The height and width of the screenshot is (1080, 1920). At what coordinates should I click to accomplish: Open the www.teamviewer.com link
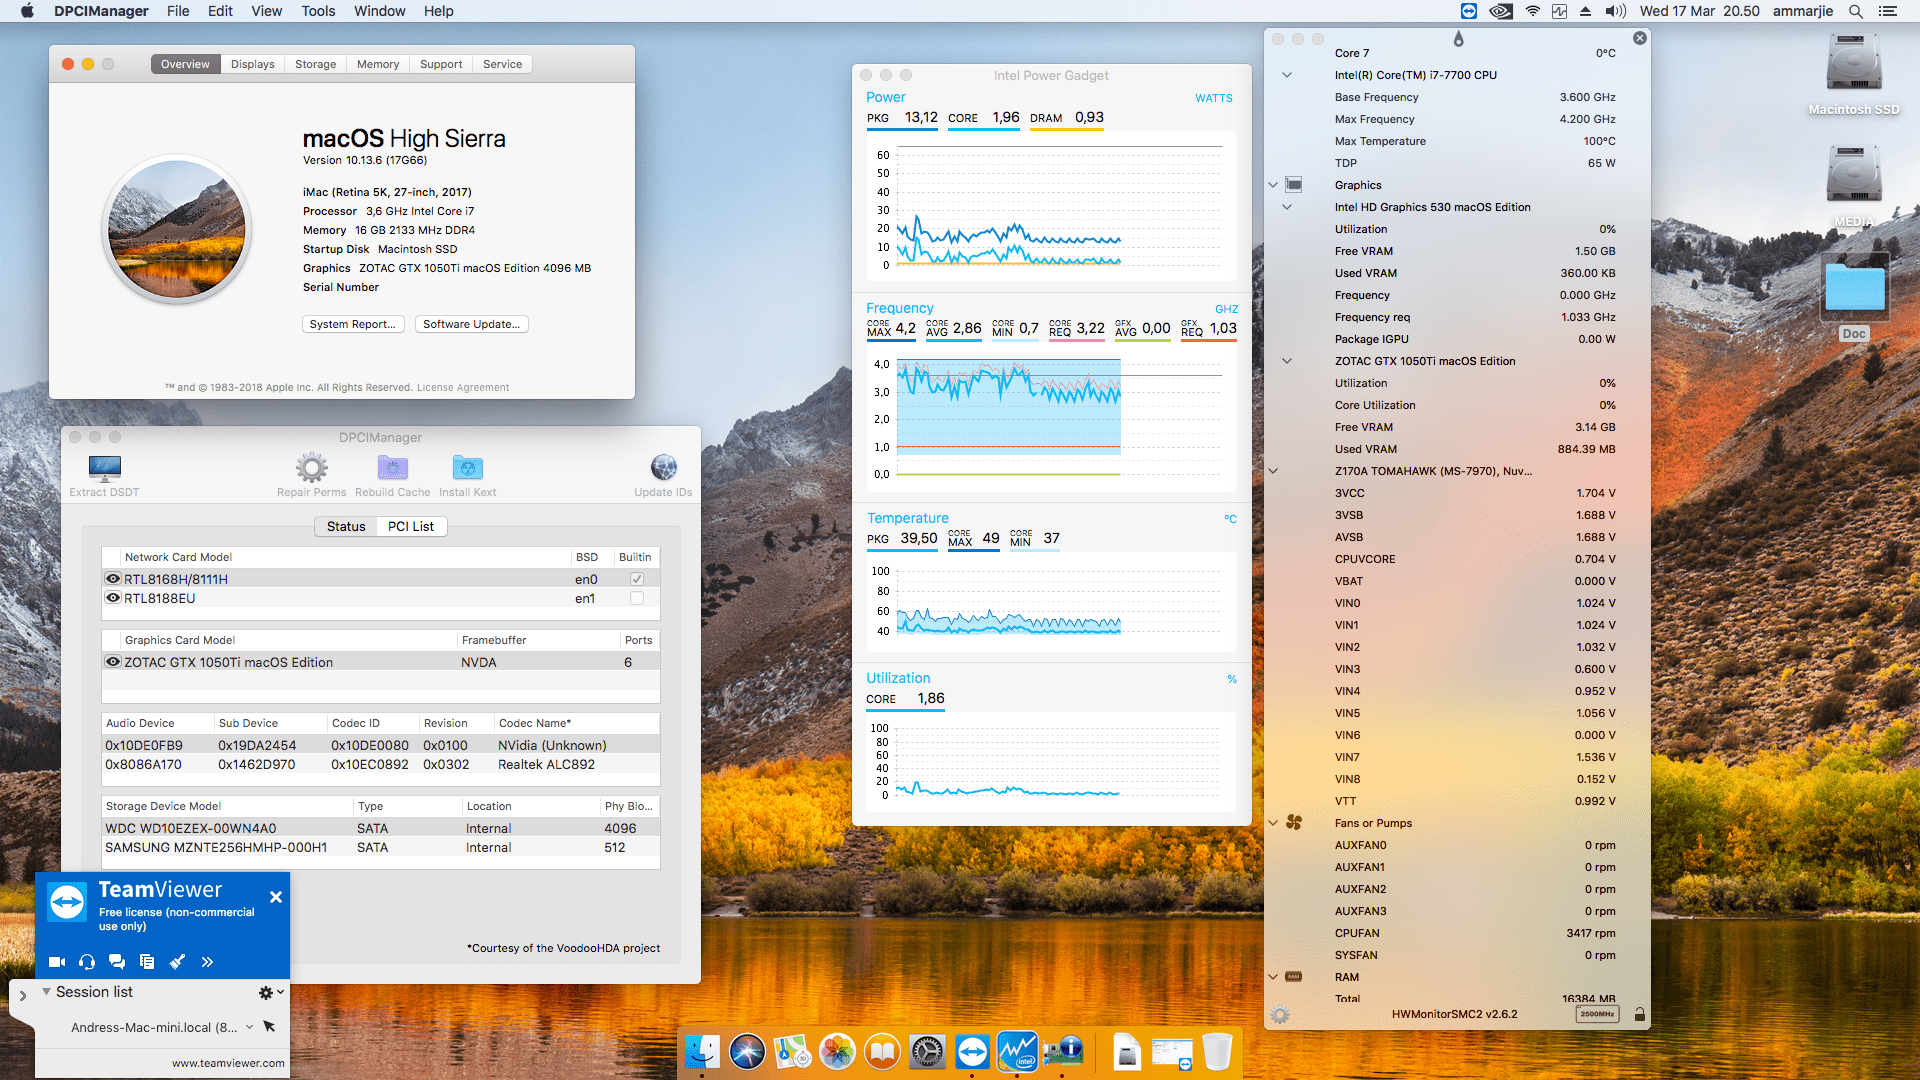[228, 1063]
